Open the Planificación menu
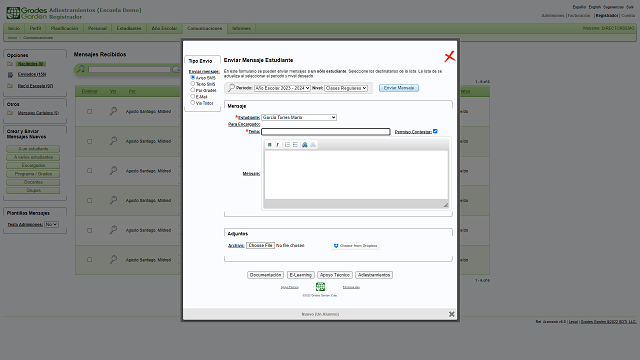 [x=64, y=28]
